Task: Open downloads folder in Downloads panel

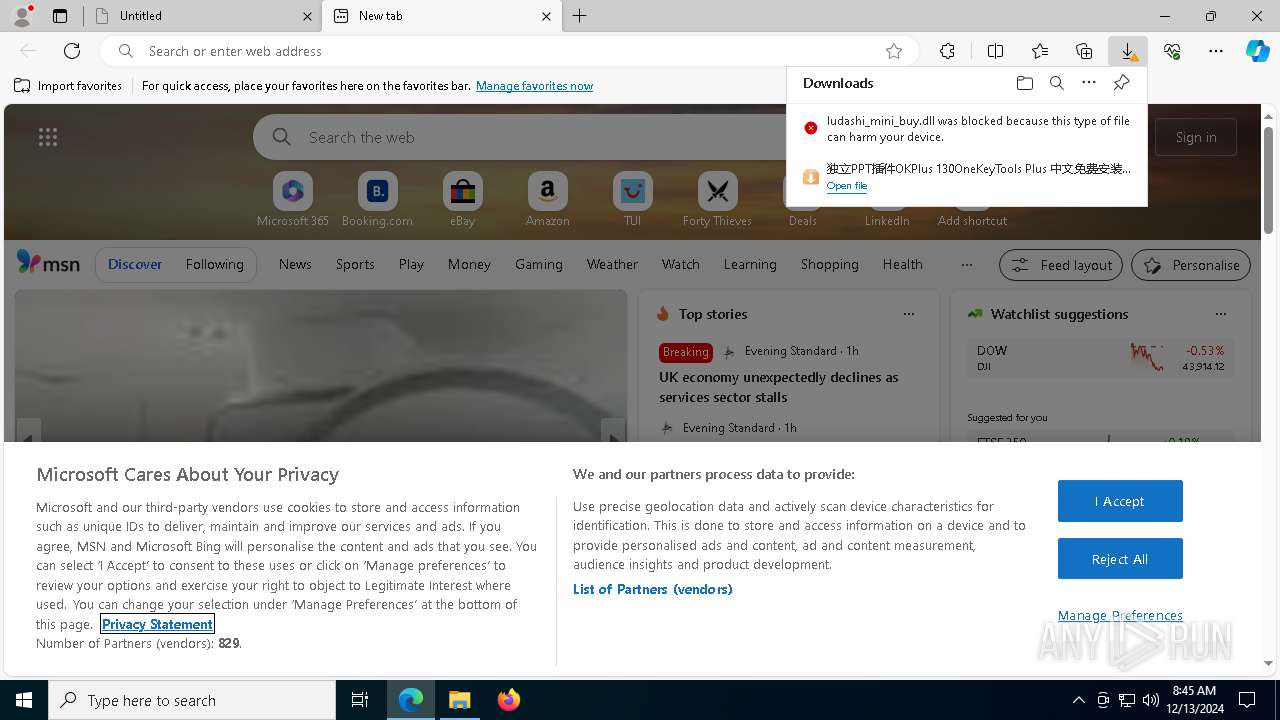Action: (x=1024, y=83)
